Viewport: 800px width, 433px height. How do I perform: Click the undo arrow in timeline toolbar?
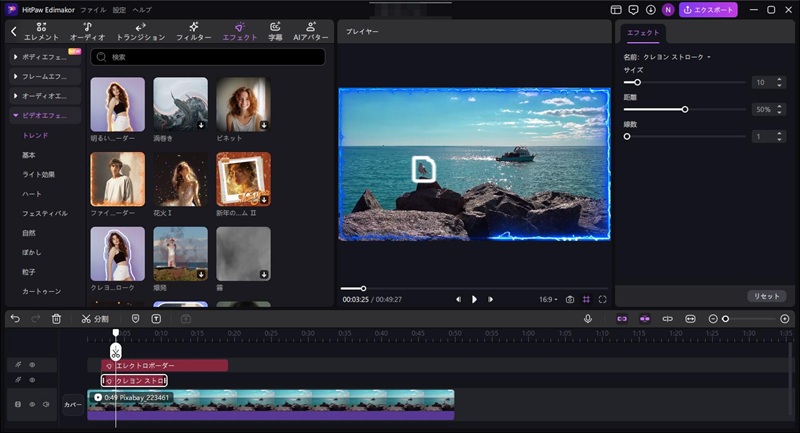click(15, 319)
